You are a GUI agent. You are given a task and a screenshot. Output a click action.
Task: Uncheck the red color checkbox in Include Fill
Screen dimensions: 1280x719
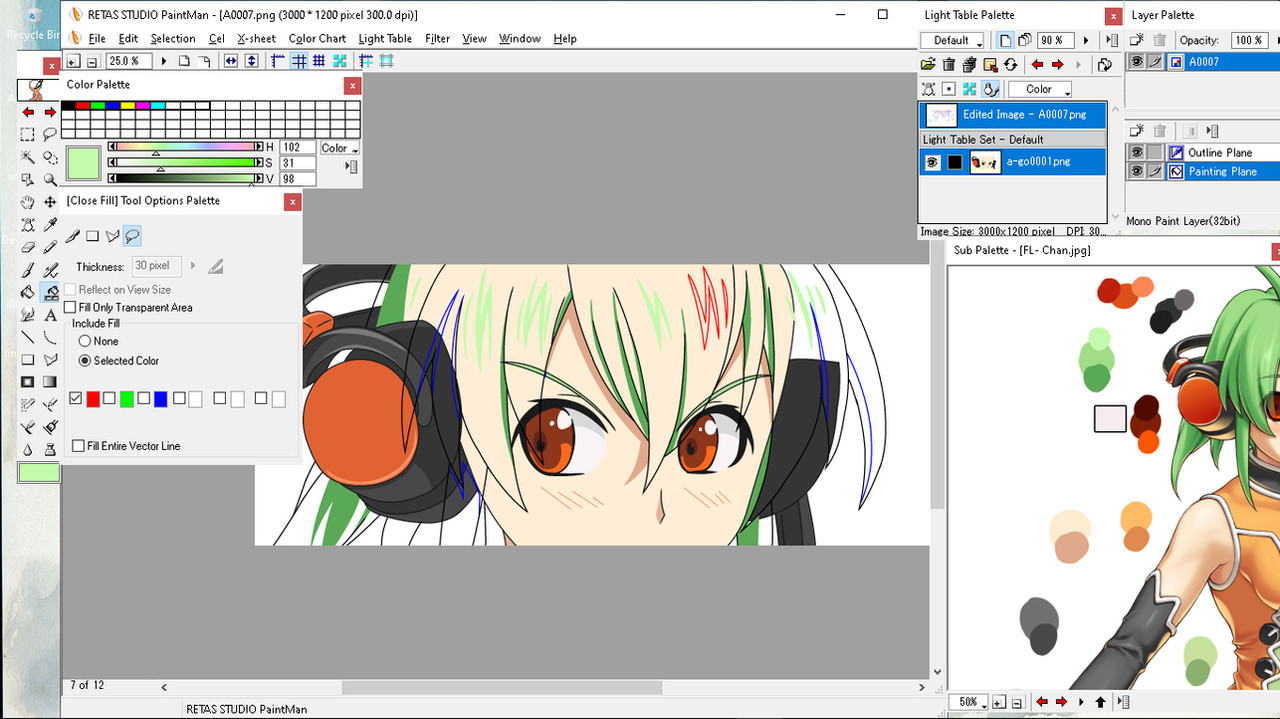pos(76,399)
